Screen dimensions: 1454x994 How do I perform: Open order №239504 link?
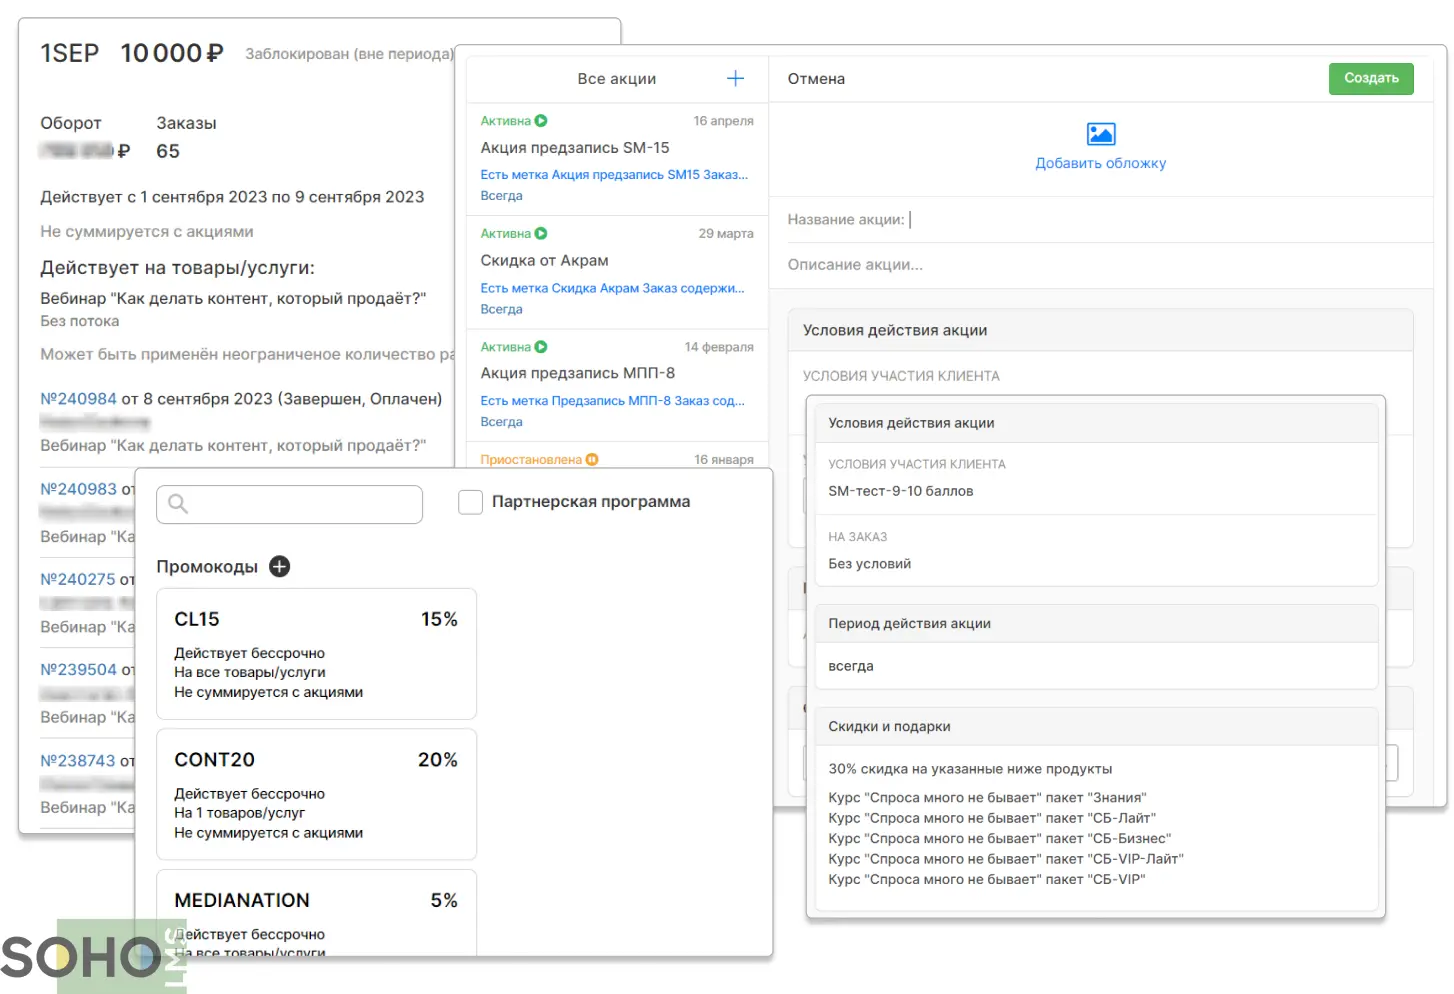tap(78, 670)
